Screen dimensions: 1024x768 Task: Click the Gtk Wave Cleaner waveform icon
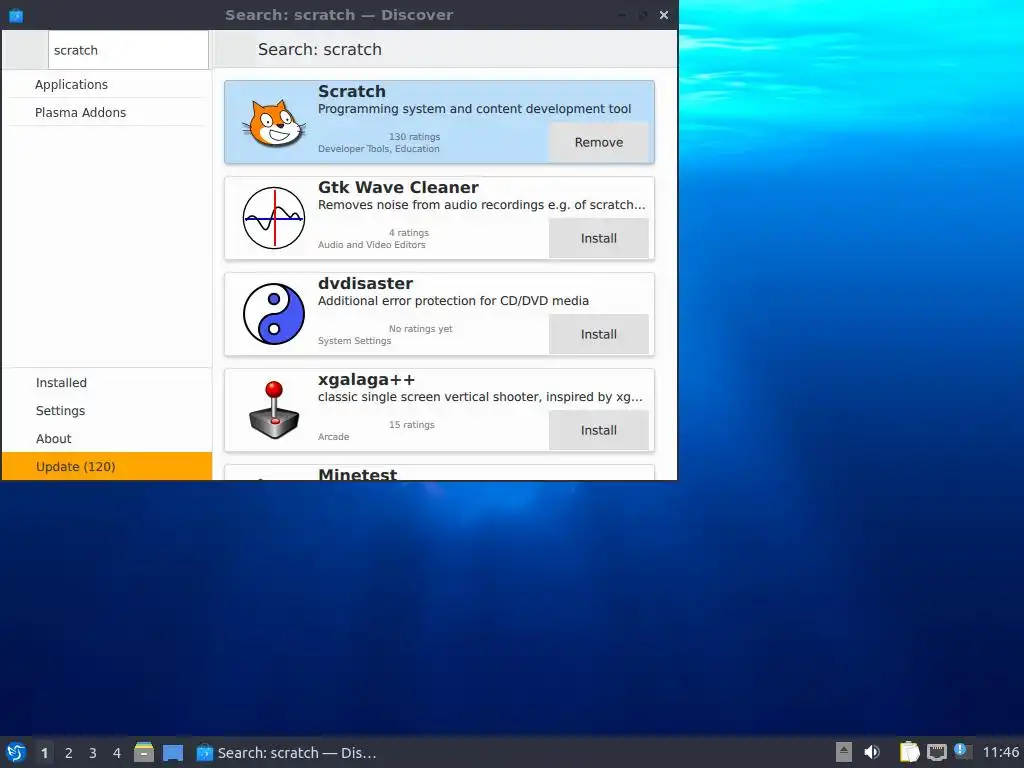point(274,218)
